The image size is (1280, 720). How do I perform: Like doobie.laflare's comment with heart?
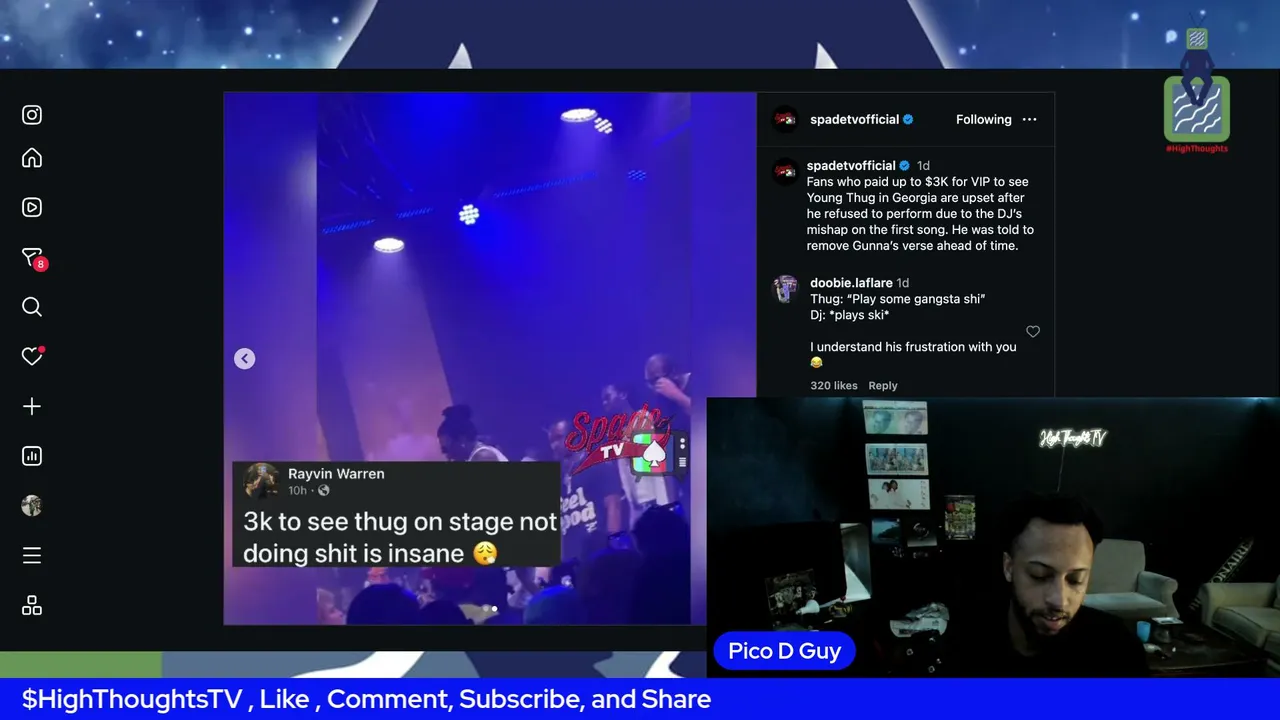1033,331
